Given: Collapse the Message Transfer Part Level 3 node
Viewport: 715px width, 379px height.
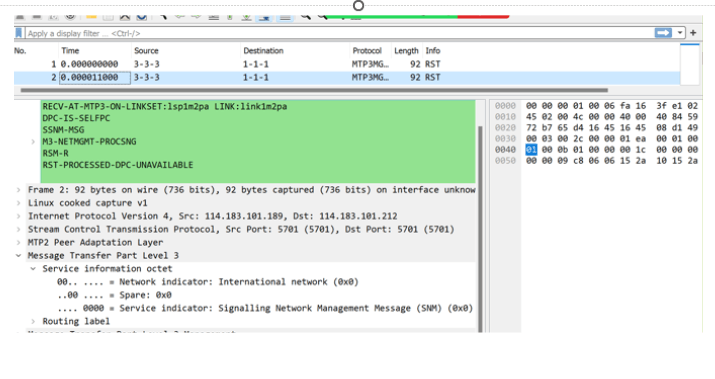Looking at the screenshot, I should (18, 256).
